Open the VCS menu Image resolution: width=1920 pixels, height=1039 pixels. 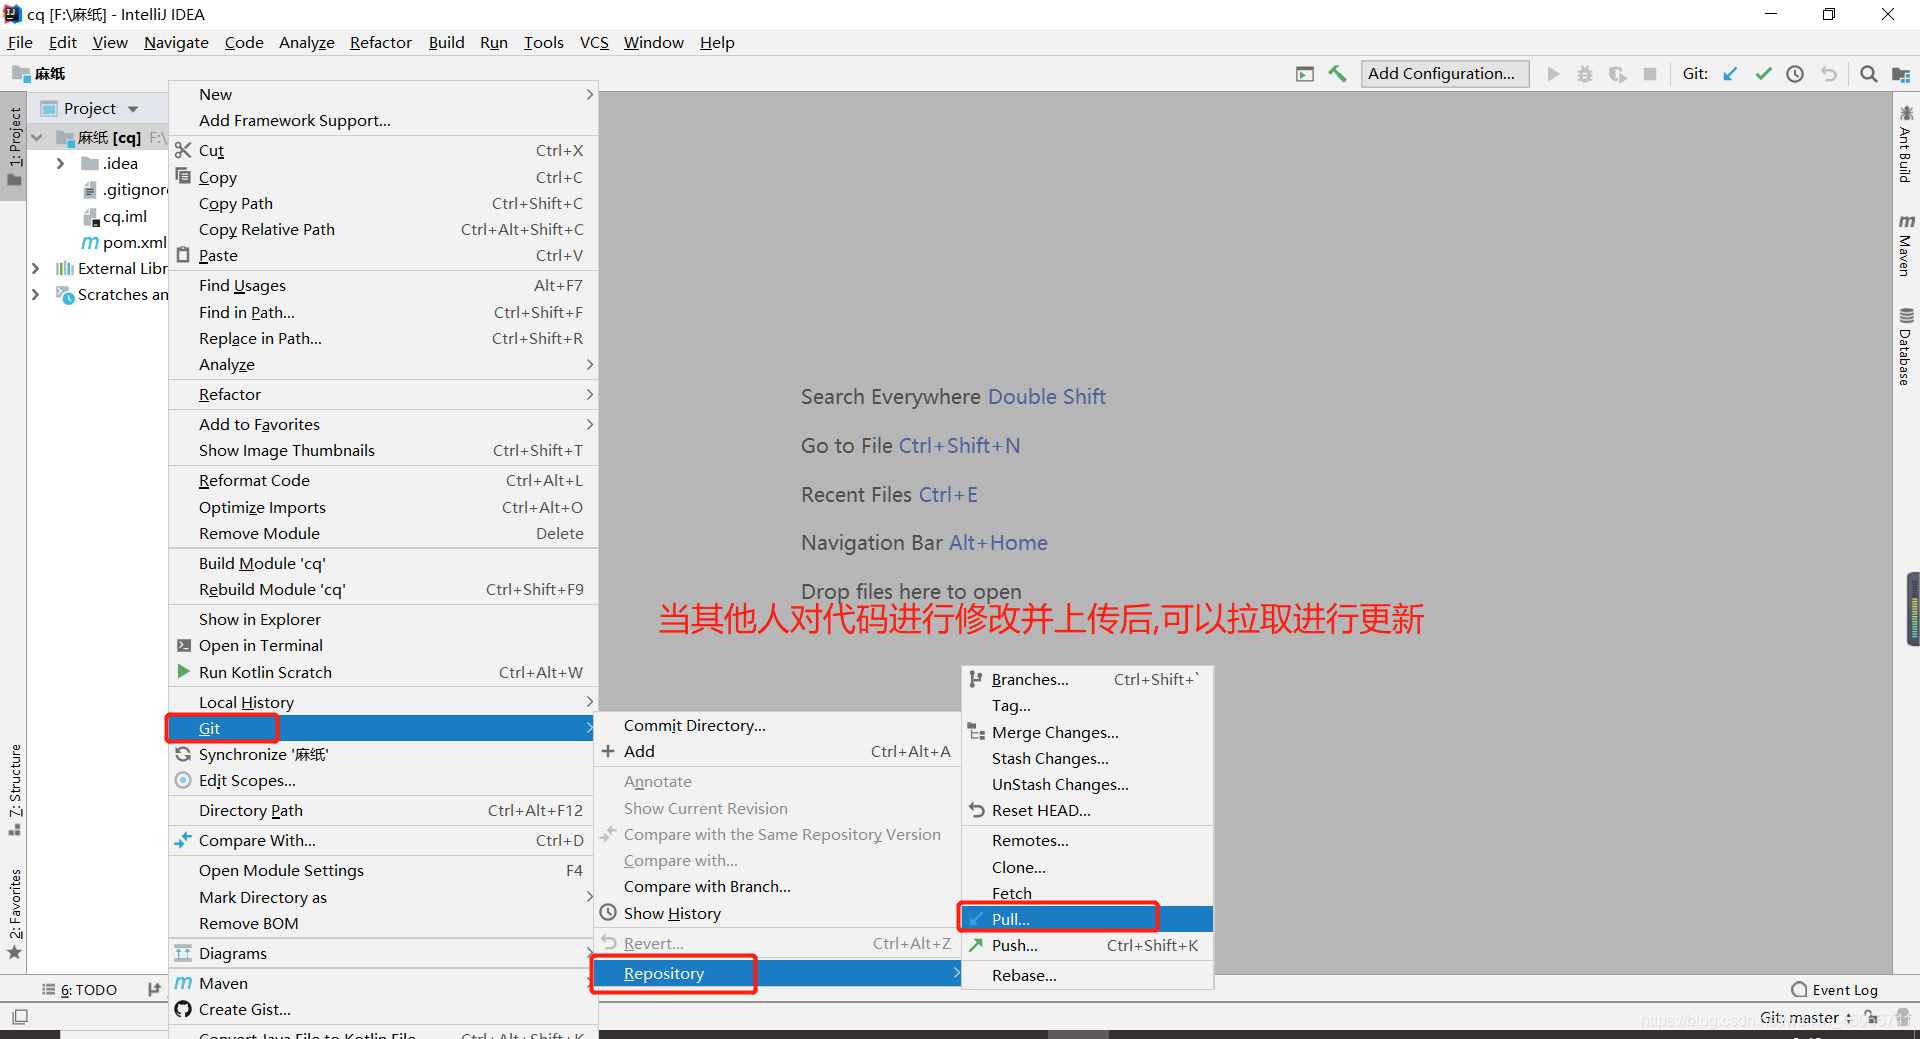click(594, 43)
